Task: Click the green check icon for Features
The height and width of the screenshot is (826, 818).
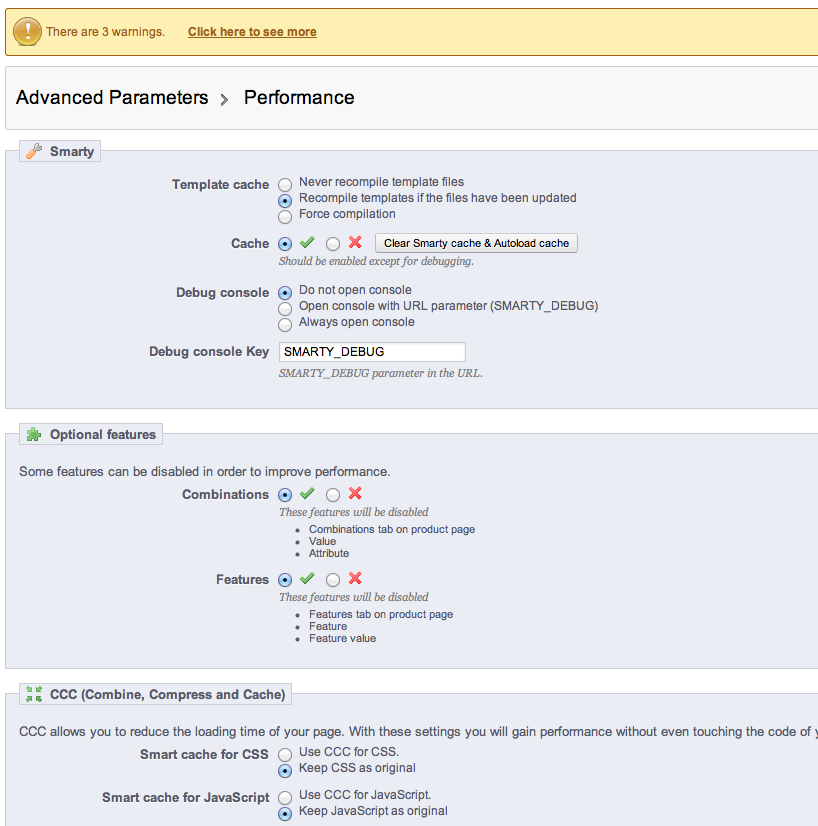Action: coord(307,578)
